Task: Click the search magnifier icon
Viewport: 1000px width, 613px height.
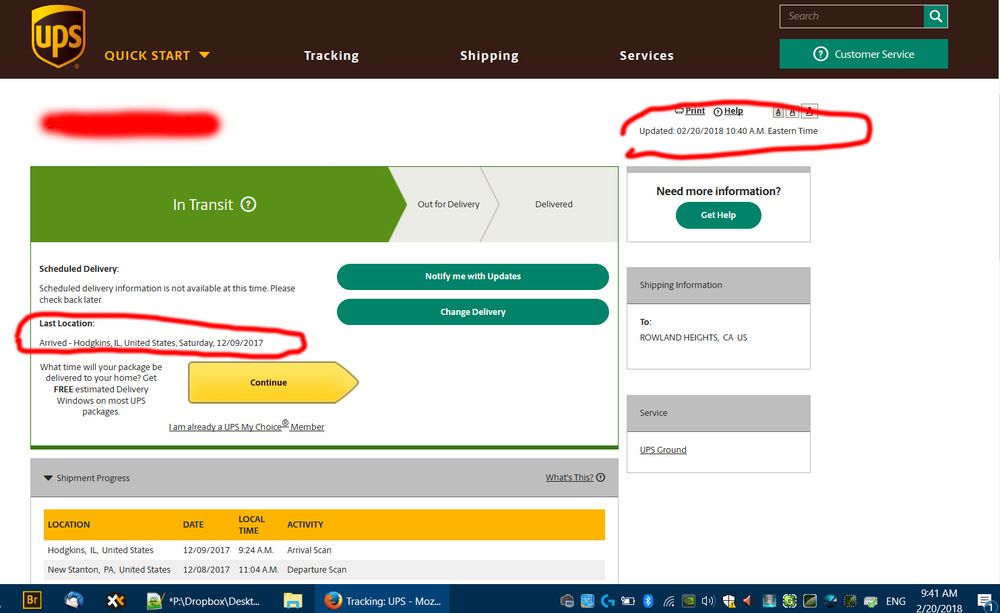Action: coord(936,16)
